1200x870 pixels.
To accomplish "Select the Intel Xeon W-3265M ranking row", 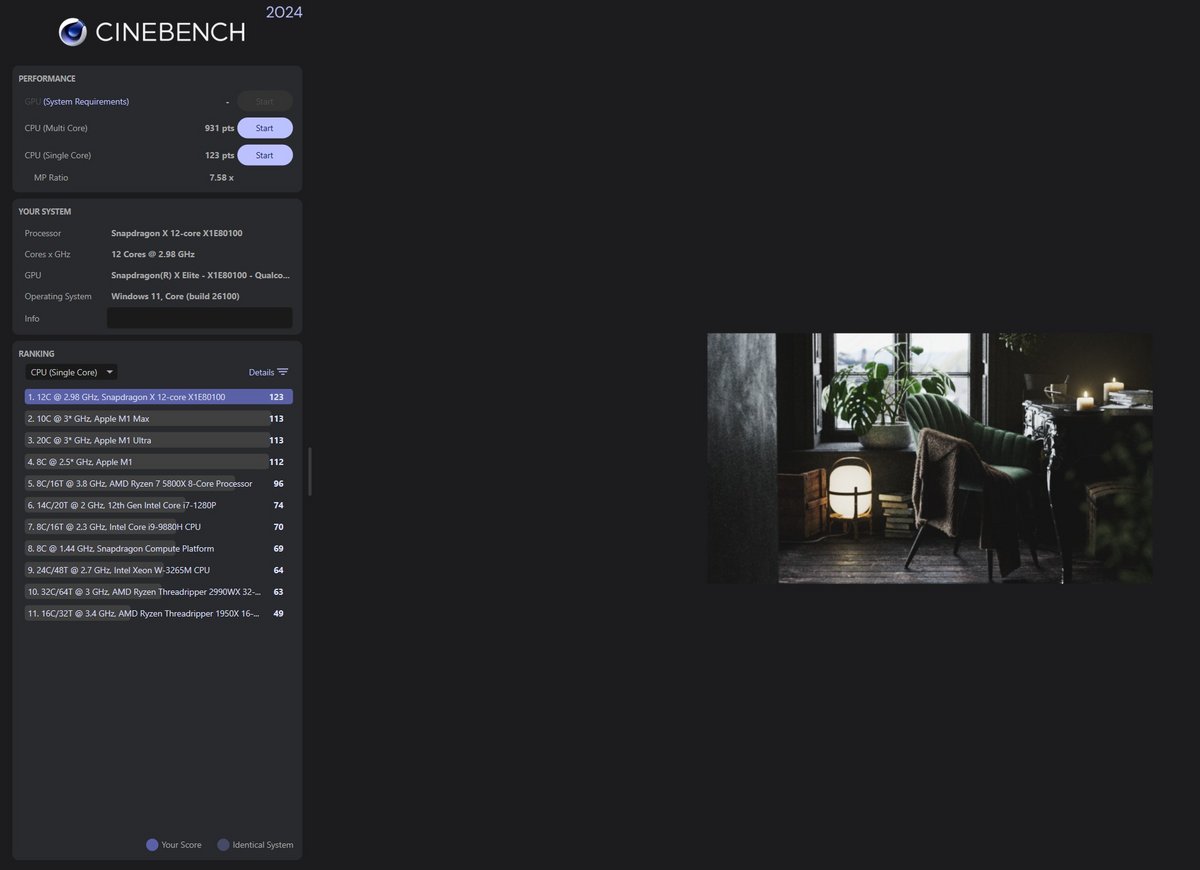I will tap(159, 570).
